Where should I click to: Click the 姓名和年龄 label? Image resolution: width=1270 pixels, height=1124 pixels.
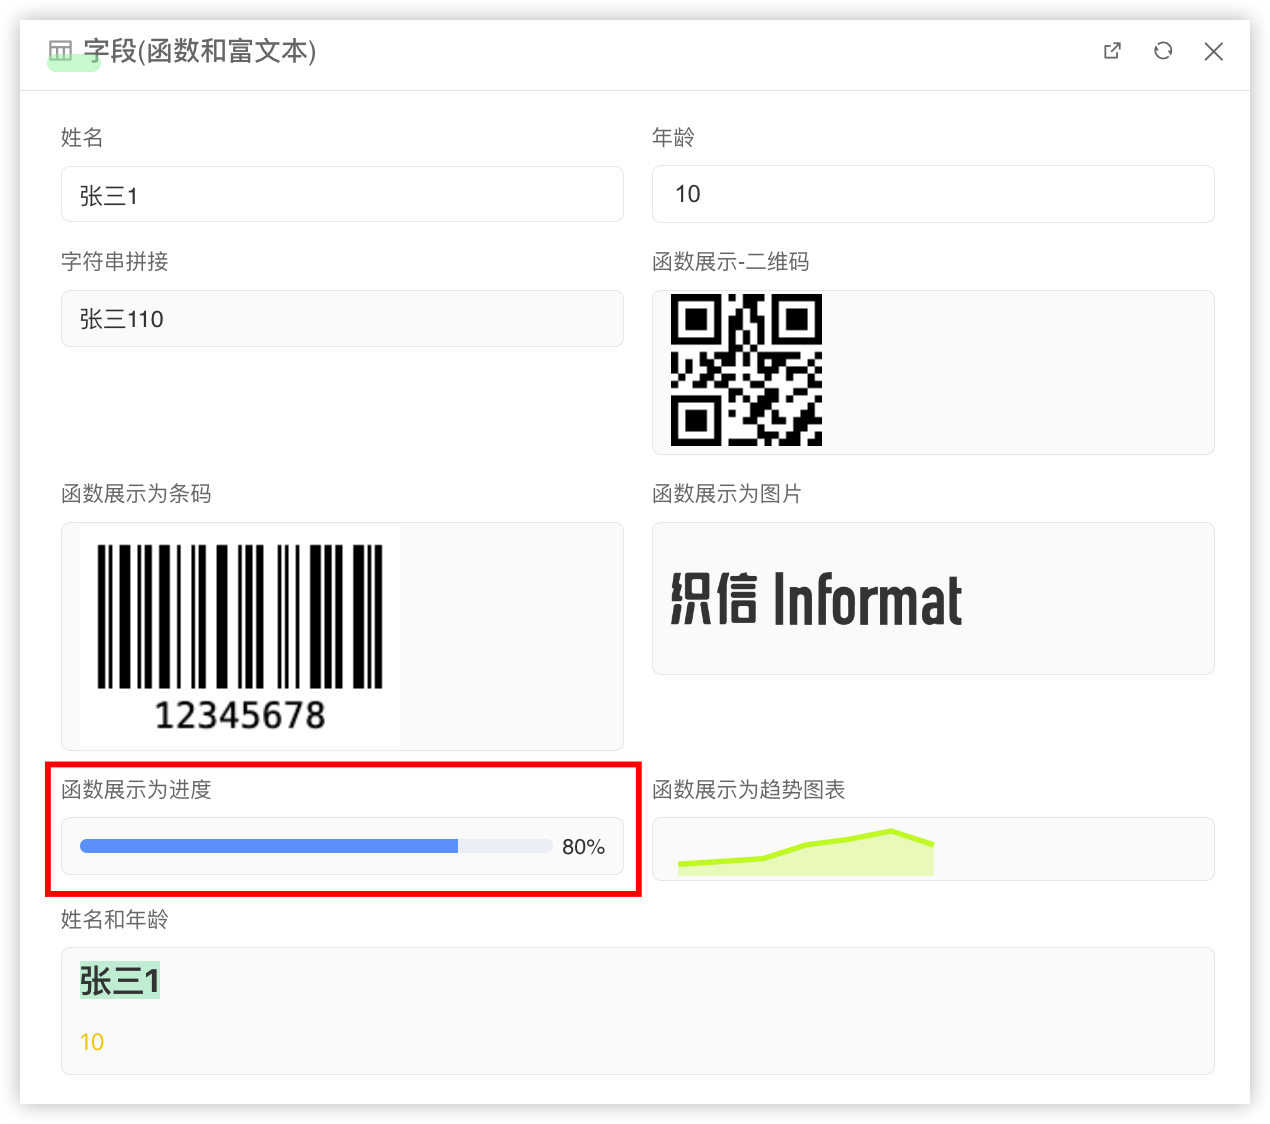pyautogui.click(x=114, y=919)
